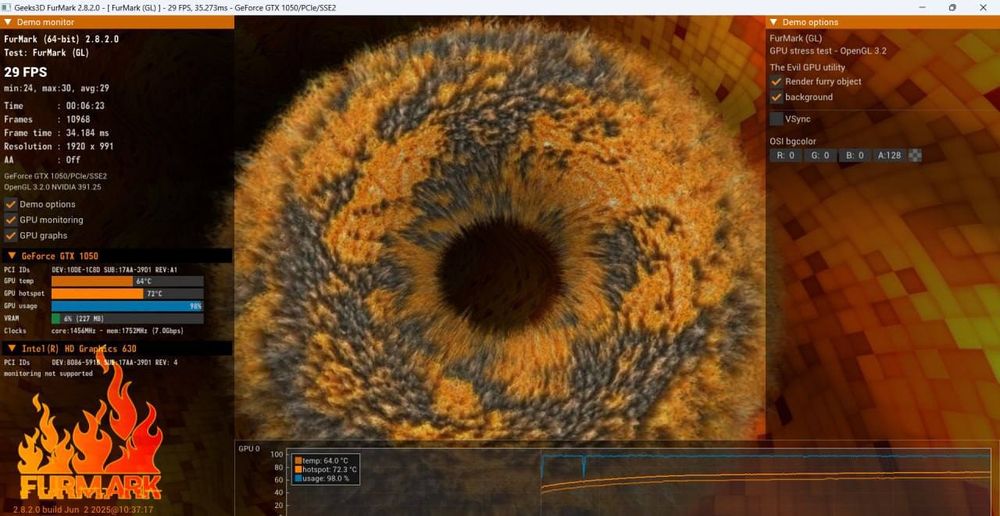Toggle the GPU graphs checkbox
This screenshot has width=1000, height=516.
(x=11, y=235)
